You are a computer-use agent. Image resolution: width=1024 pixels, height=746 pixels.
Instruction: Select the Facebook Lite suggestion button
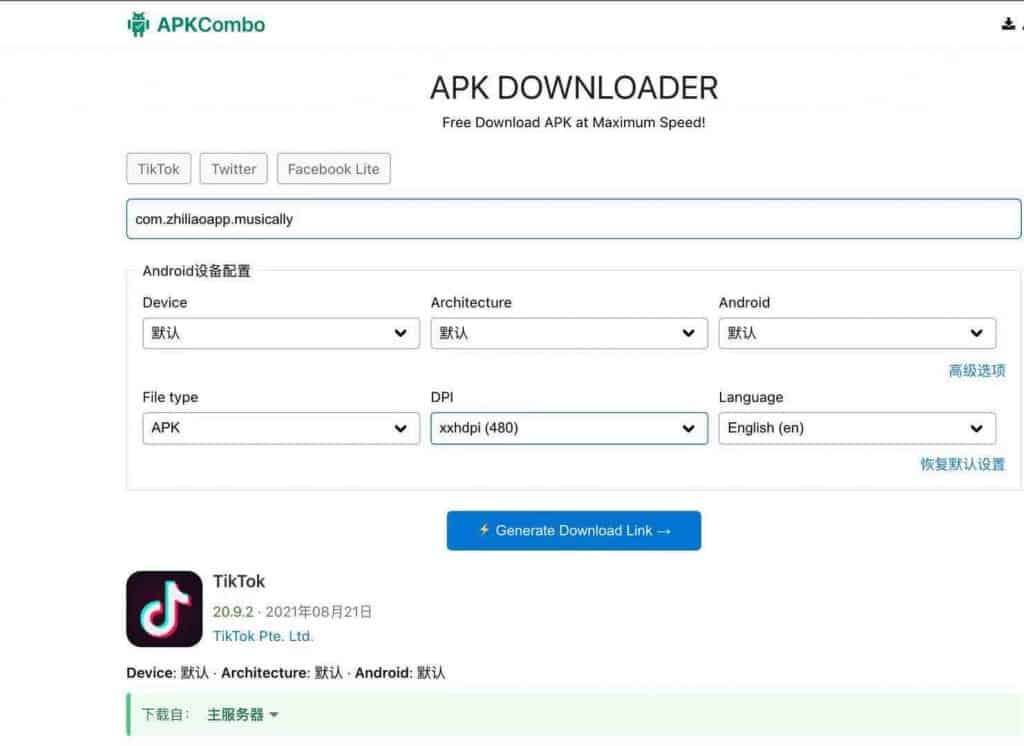[334, 169]
